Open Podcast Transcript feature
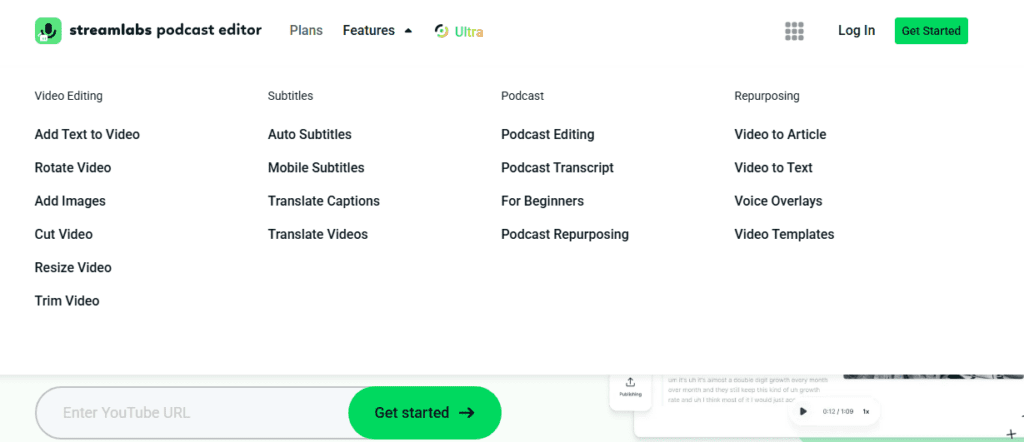Viewport: 1024px width, 442px height. (x=558, y=168)
